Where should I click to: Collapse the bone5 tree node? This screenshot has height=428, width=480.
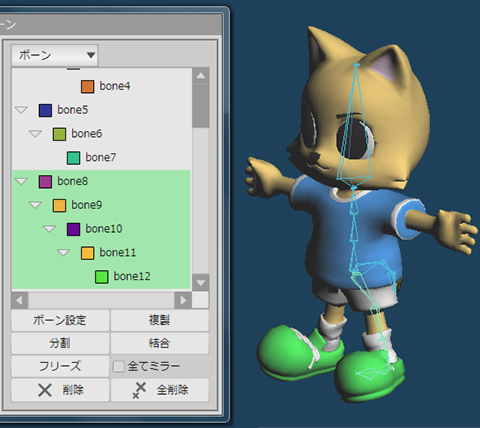[x=21, y=110]
